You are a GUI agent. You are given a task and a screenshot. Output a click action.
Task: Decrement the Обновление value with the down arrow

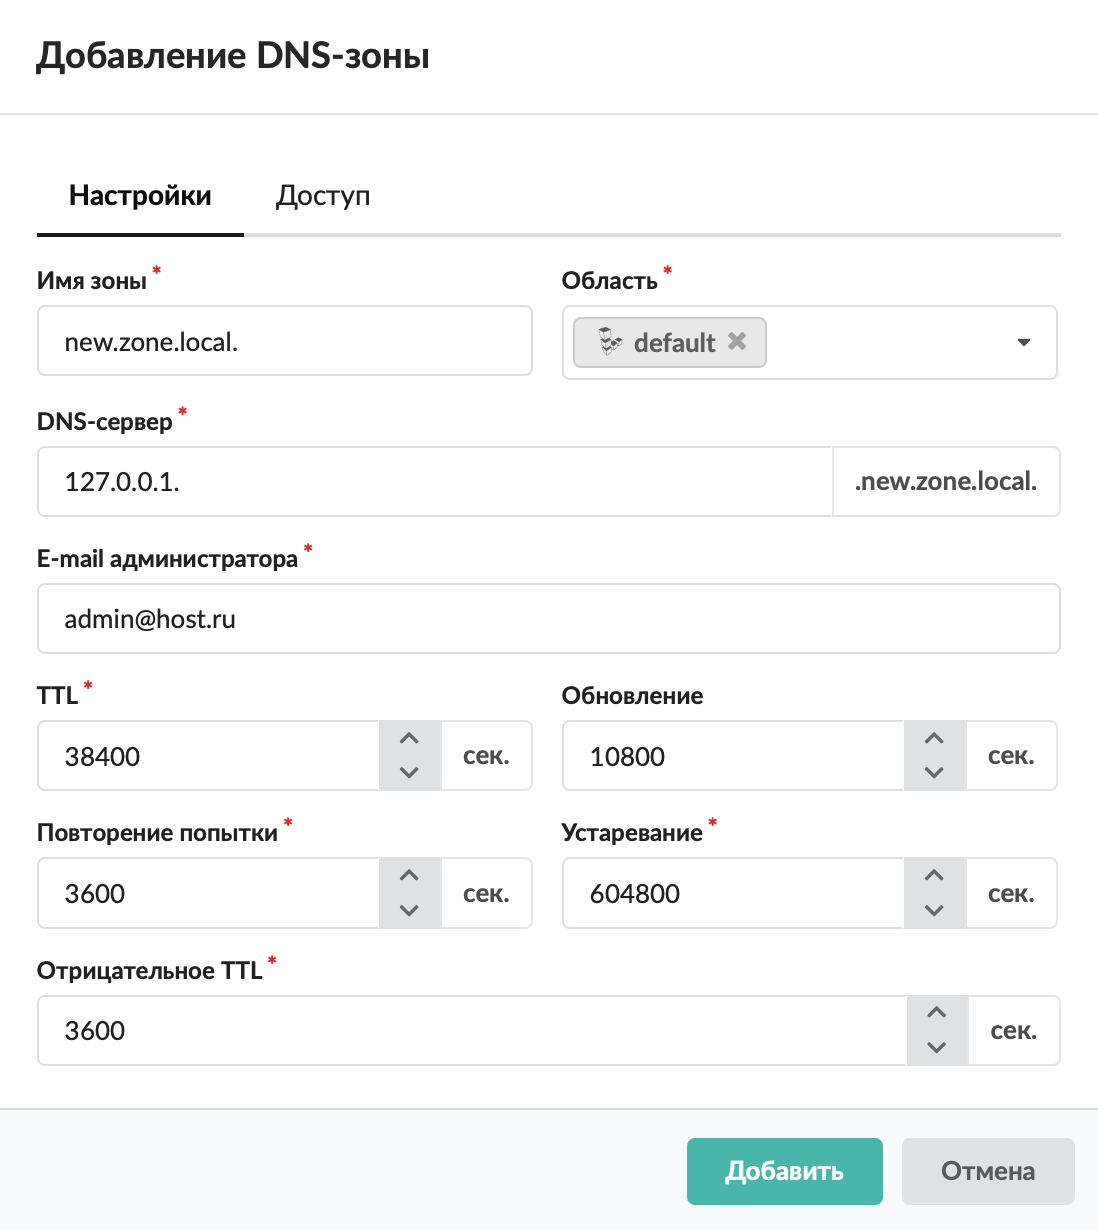tap(934, 772)
